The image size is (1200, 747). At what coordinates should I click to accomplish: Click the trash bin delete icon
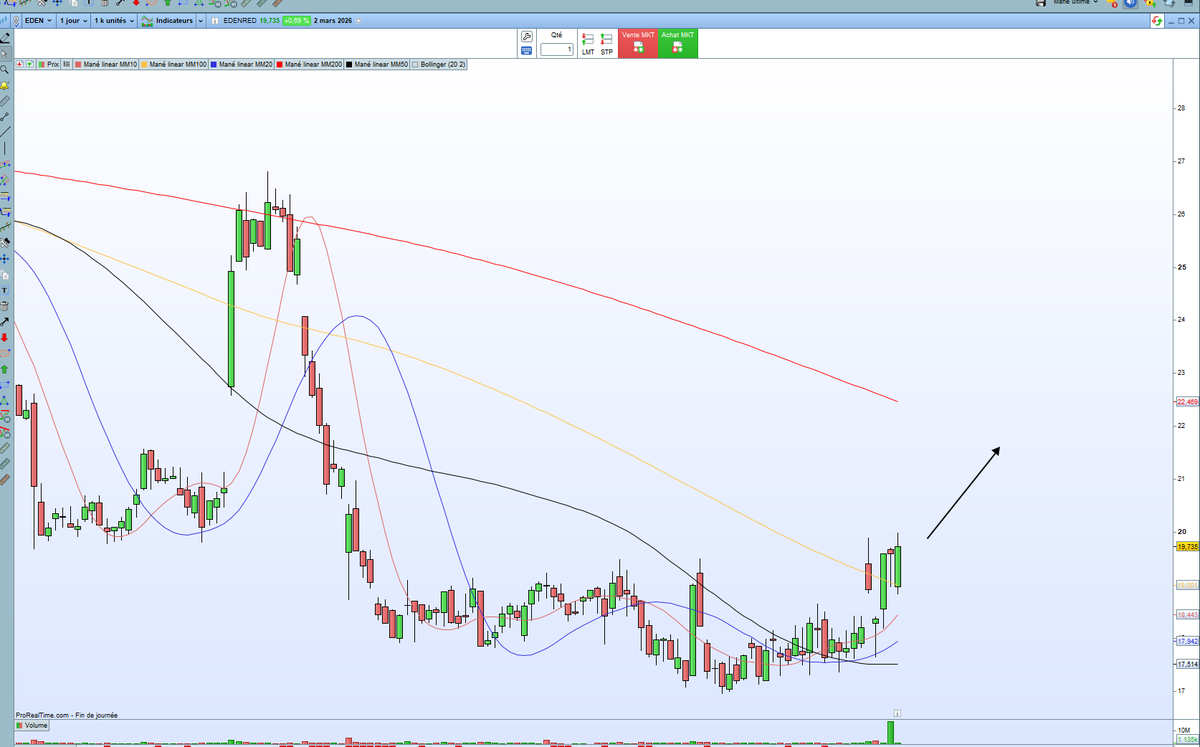coord(6,306)
